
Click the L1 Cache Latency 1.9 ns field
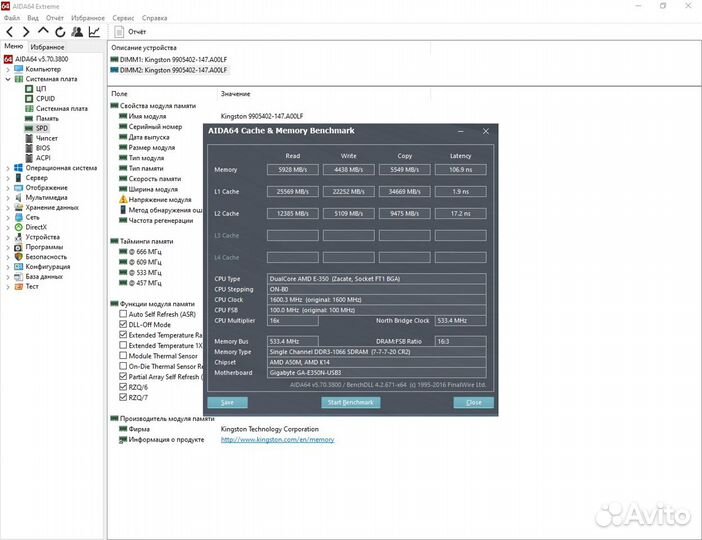(461, 192)
